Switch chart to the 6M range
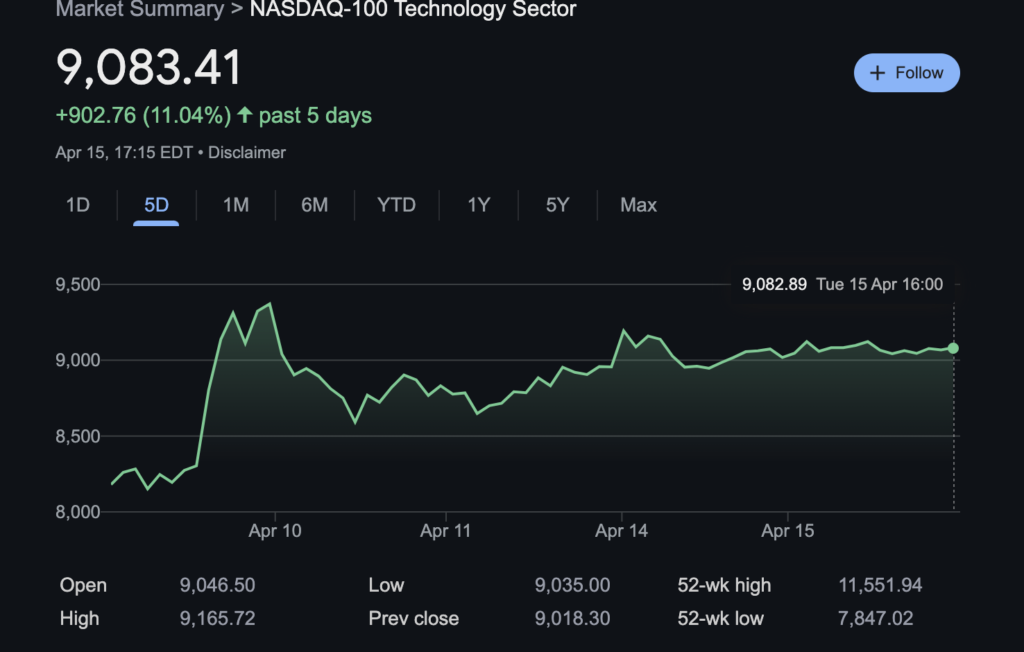This screenshot has height=652, width=1024. [x=314, y=205]
